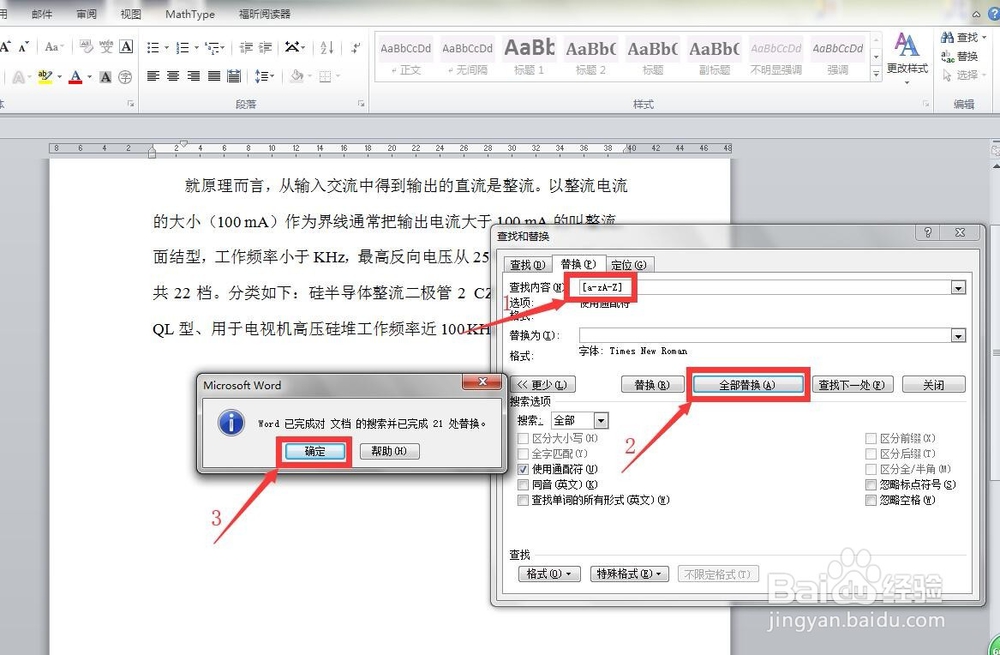Click the Enclose Characters icon
This screenshot has height=655, width=1000.
coord(126,77)
